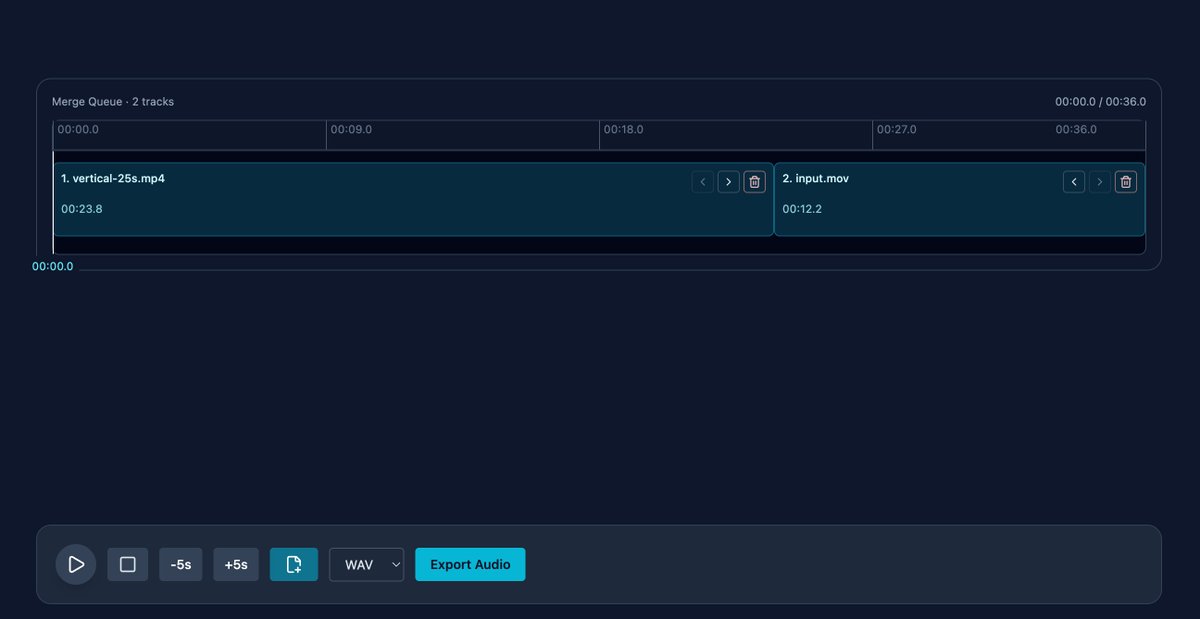This screenshot has height=619, width=1200.
Task: Click the Merge Queue · 2 tracks label
Action: [113, 102]
